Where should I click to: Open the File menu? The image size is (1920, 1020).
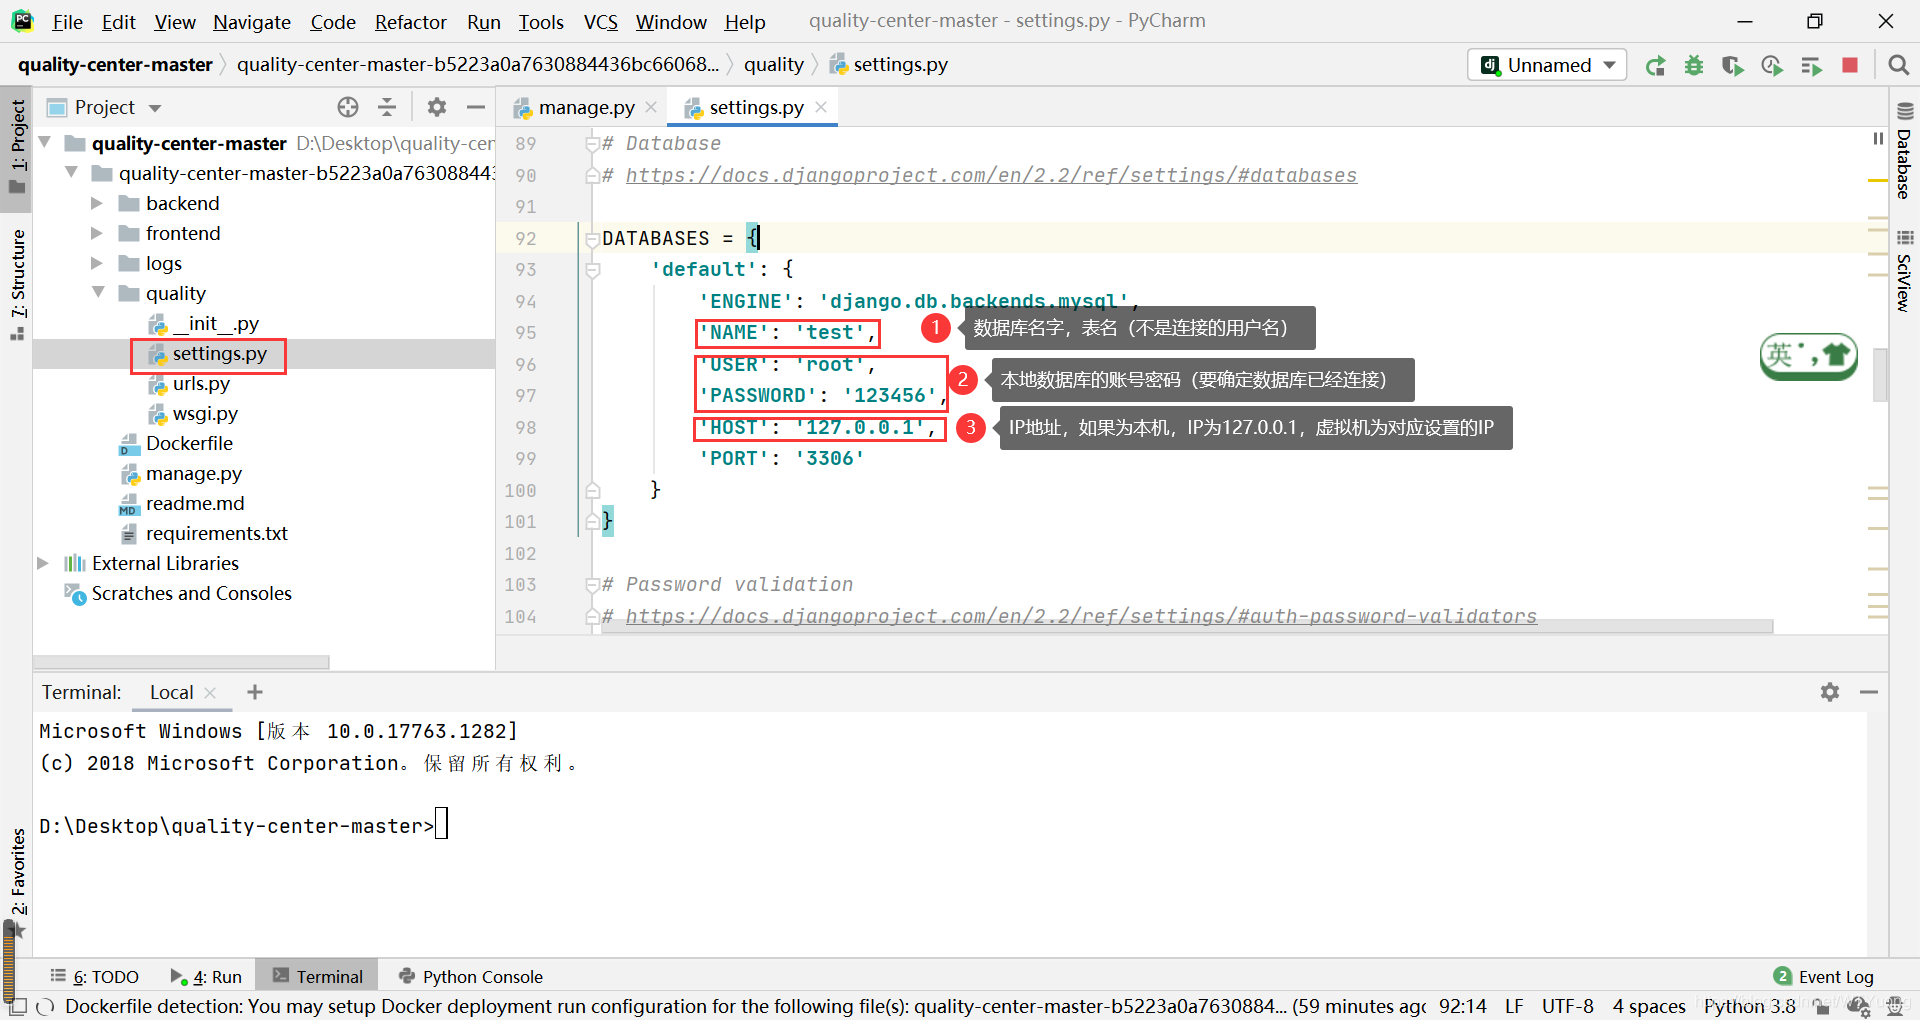click(67, 21)
